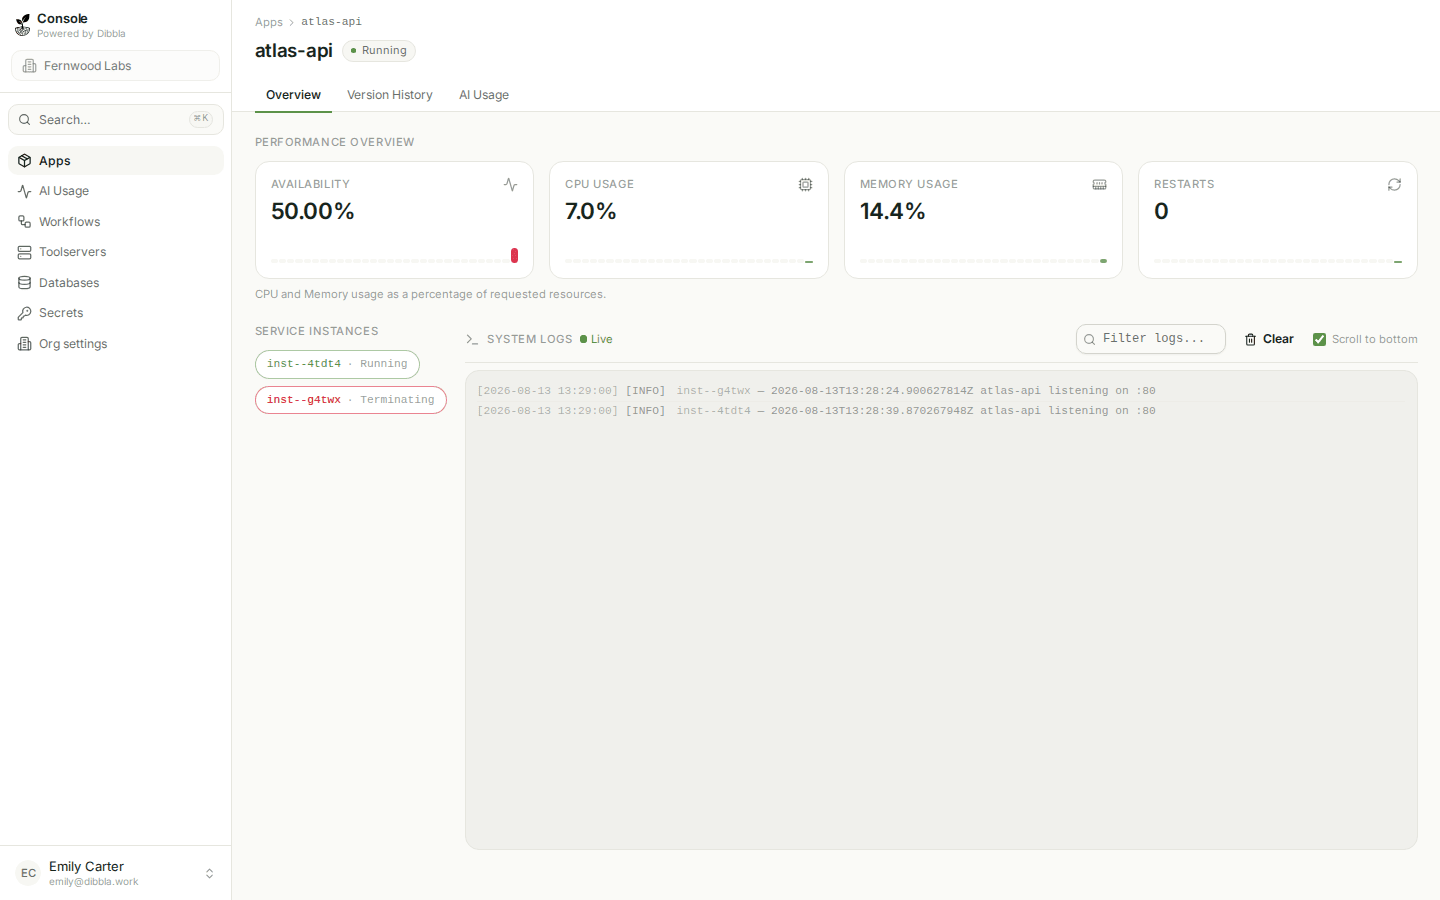Viewport: 1440px width, 900px height.
Task: Switch to the Version History tab
Action: [390, 95]
